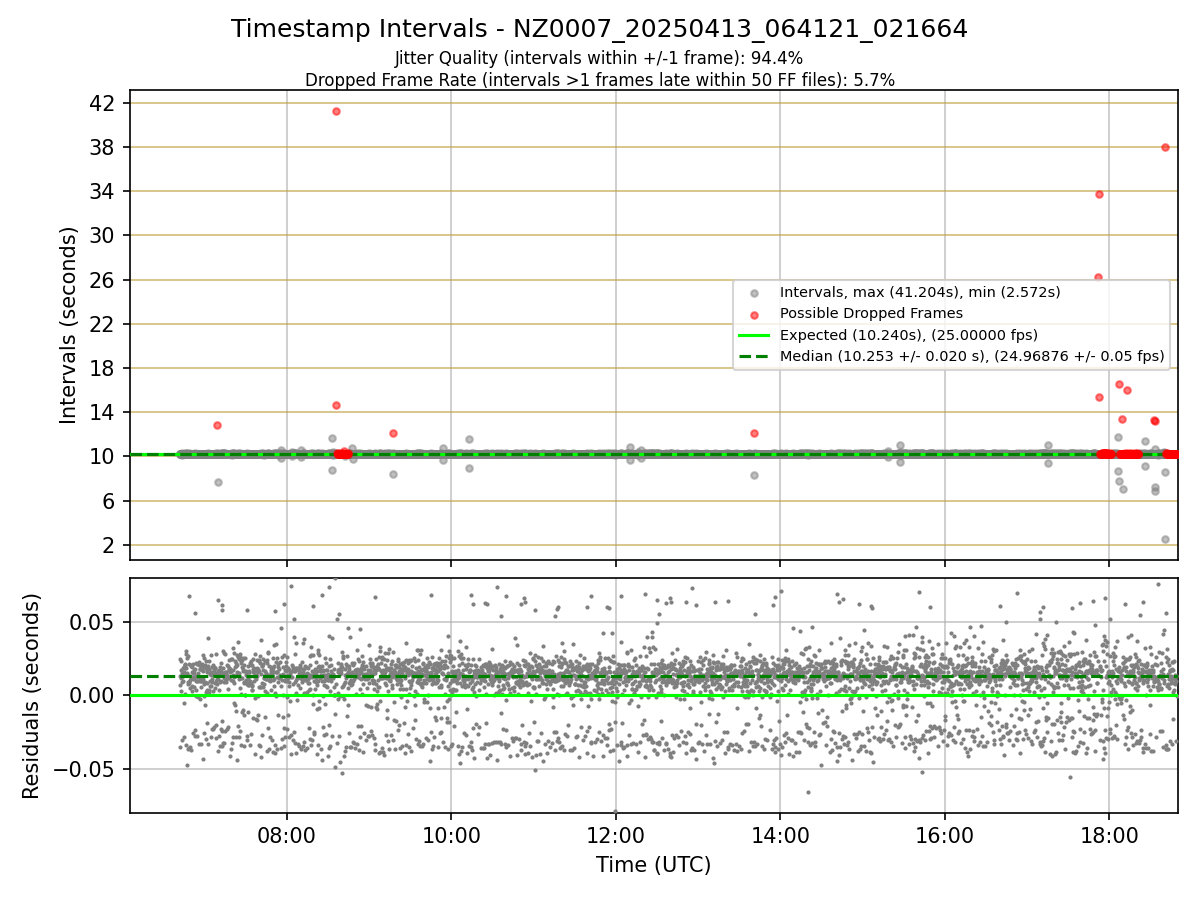Click legend entry 'Possible Dropped Frames'

point(871,313)
